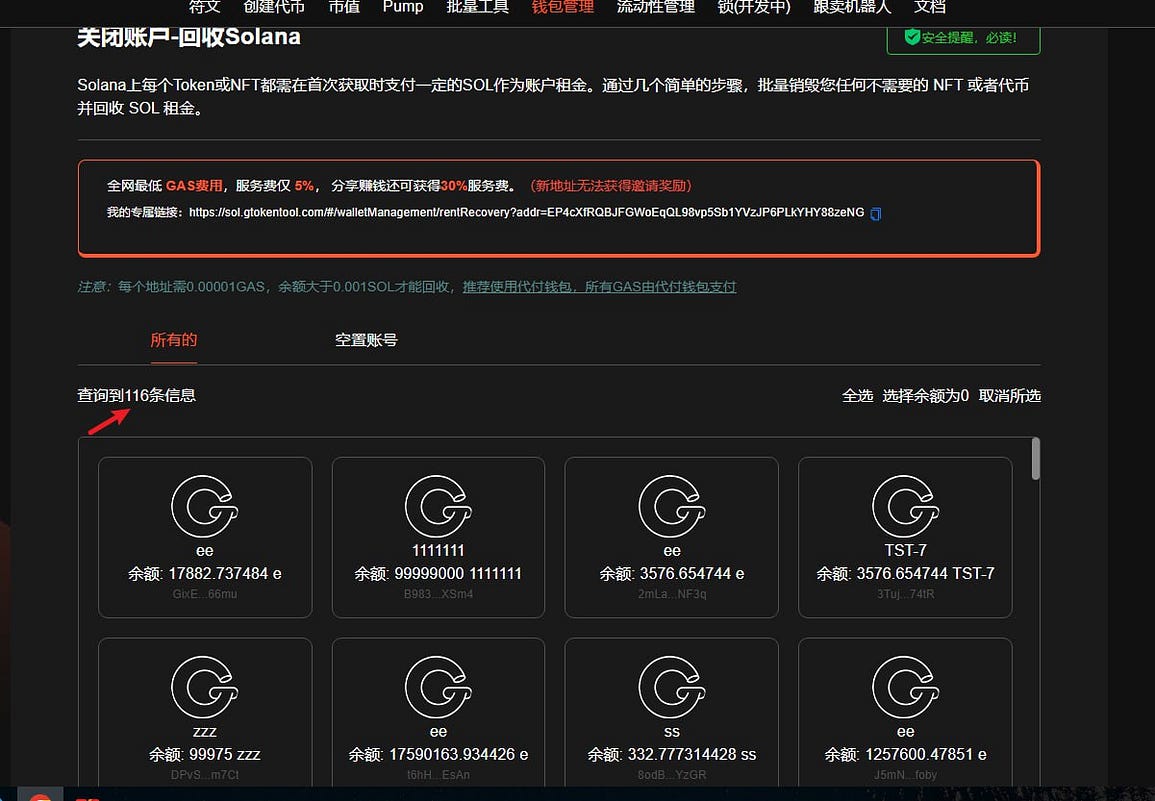Select card with 余额 17882.737484 e
This screenshot has height=801, width=1155.
point(205,537)
